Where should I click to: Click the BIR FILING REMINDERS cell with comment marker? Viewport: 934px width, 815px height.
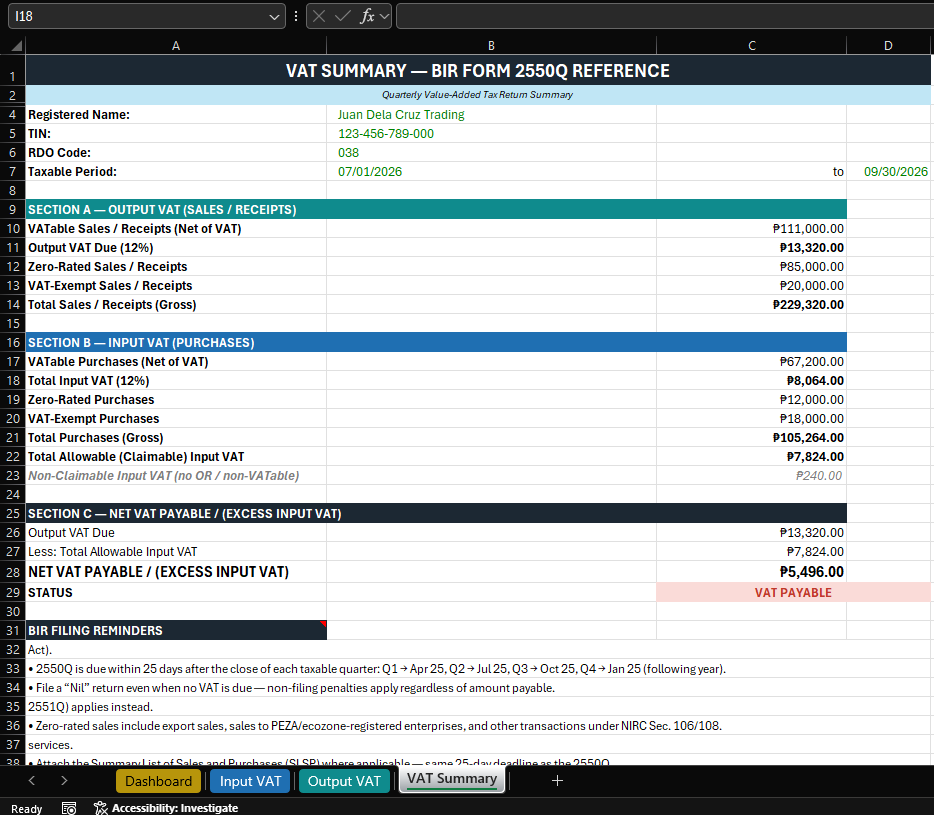click(x=176, y=630)
